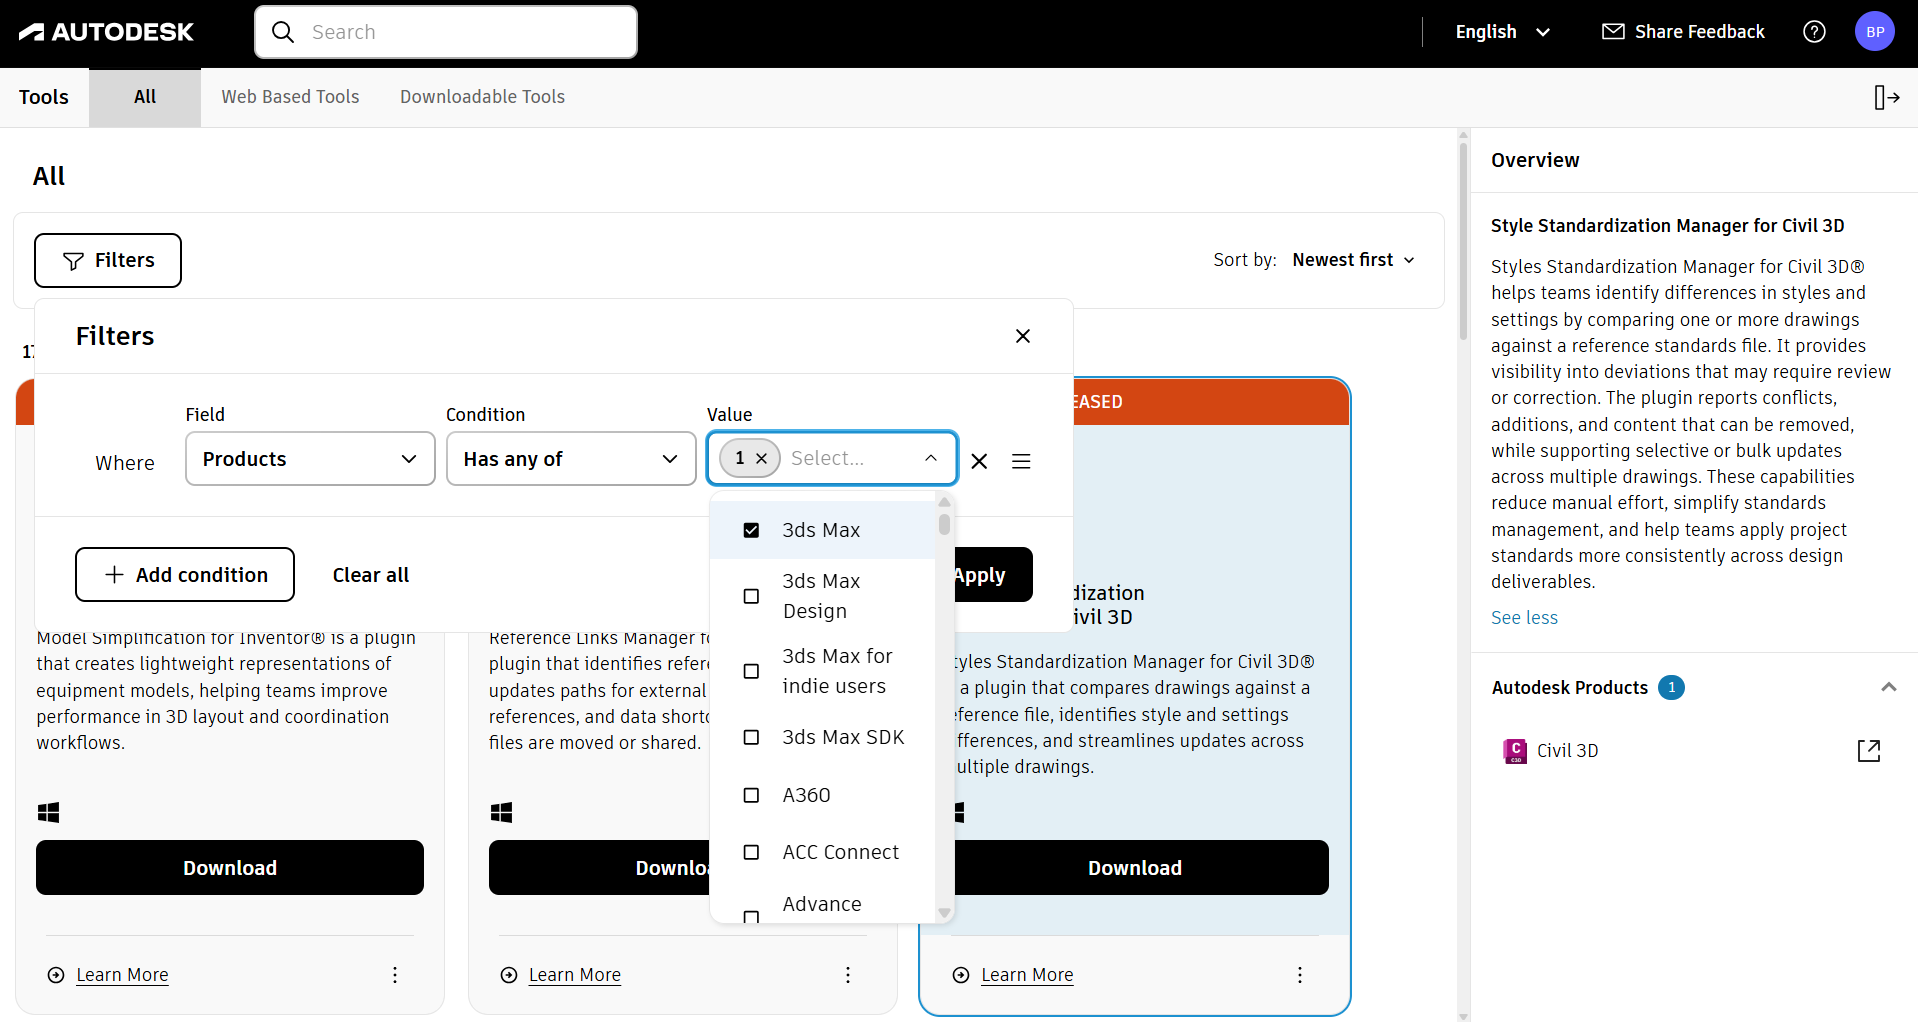Click the Share Feedback envelope icon
Viewport: 1918px width, 1022px height.
[x=1613, y=32]
